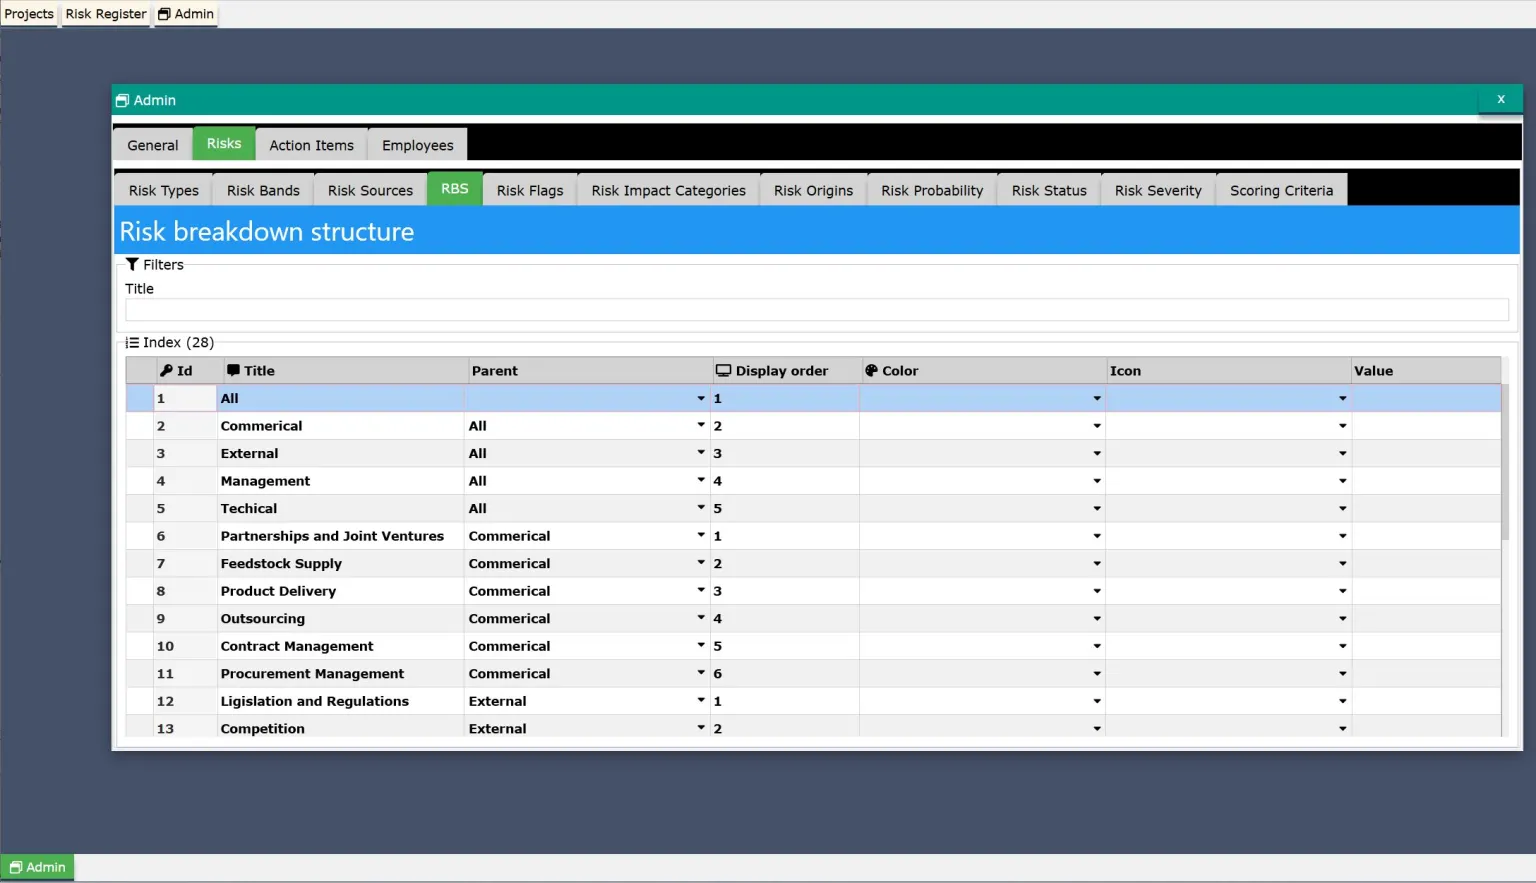The image size is (1536, 883).
Task: Open the Risk Sources sub-tab
Action: 370,191
